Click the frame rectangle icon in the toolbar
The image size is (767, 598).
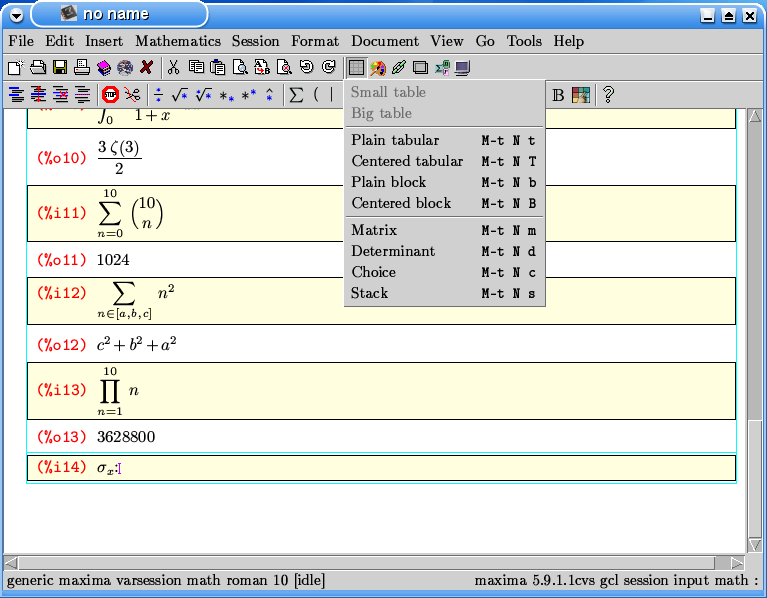click(x=420, y=67)
